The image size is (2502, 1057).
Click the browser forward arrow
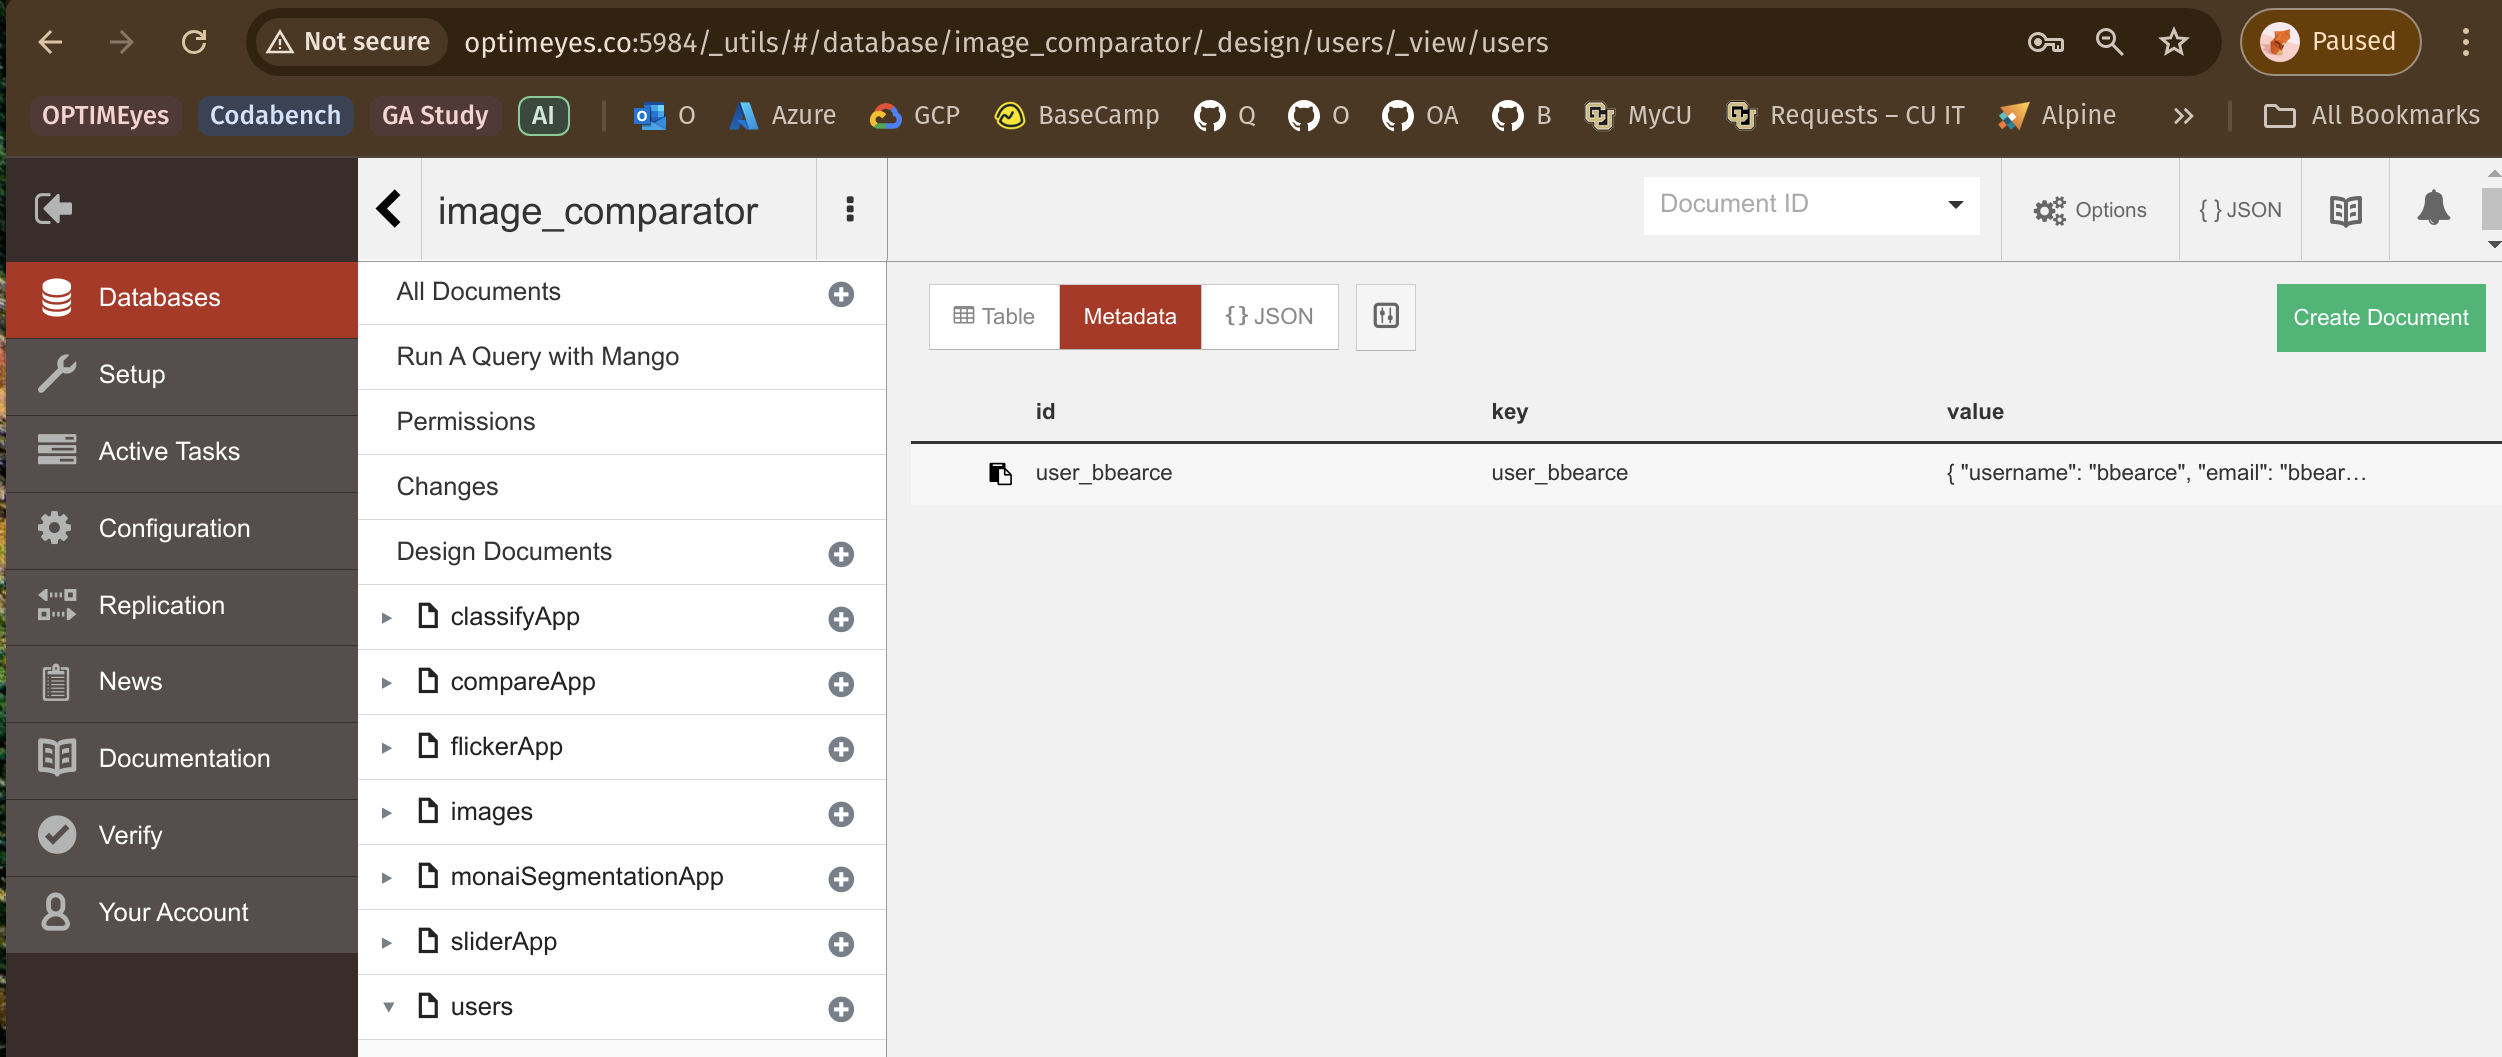pyautogui.click(x=122, y=42)
